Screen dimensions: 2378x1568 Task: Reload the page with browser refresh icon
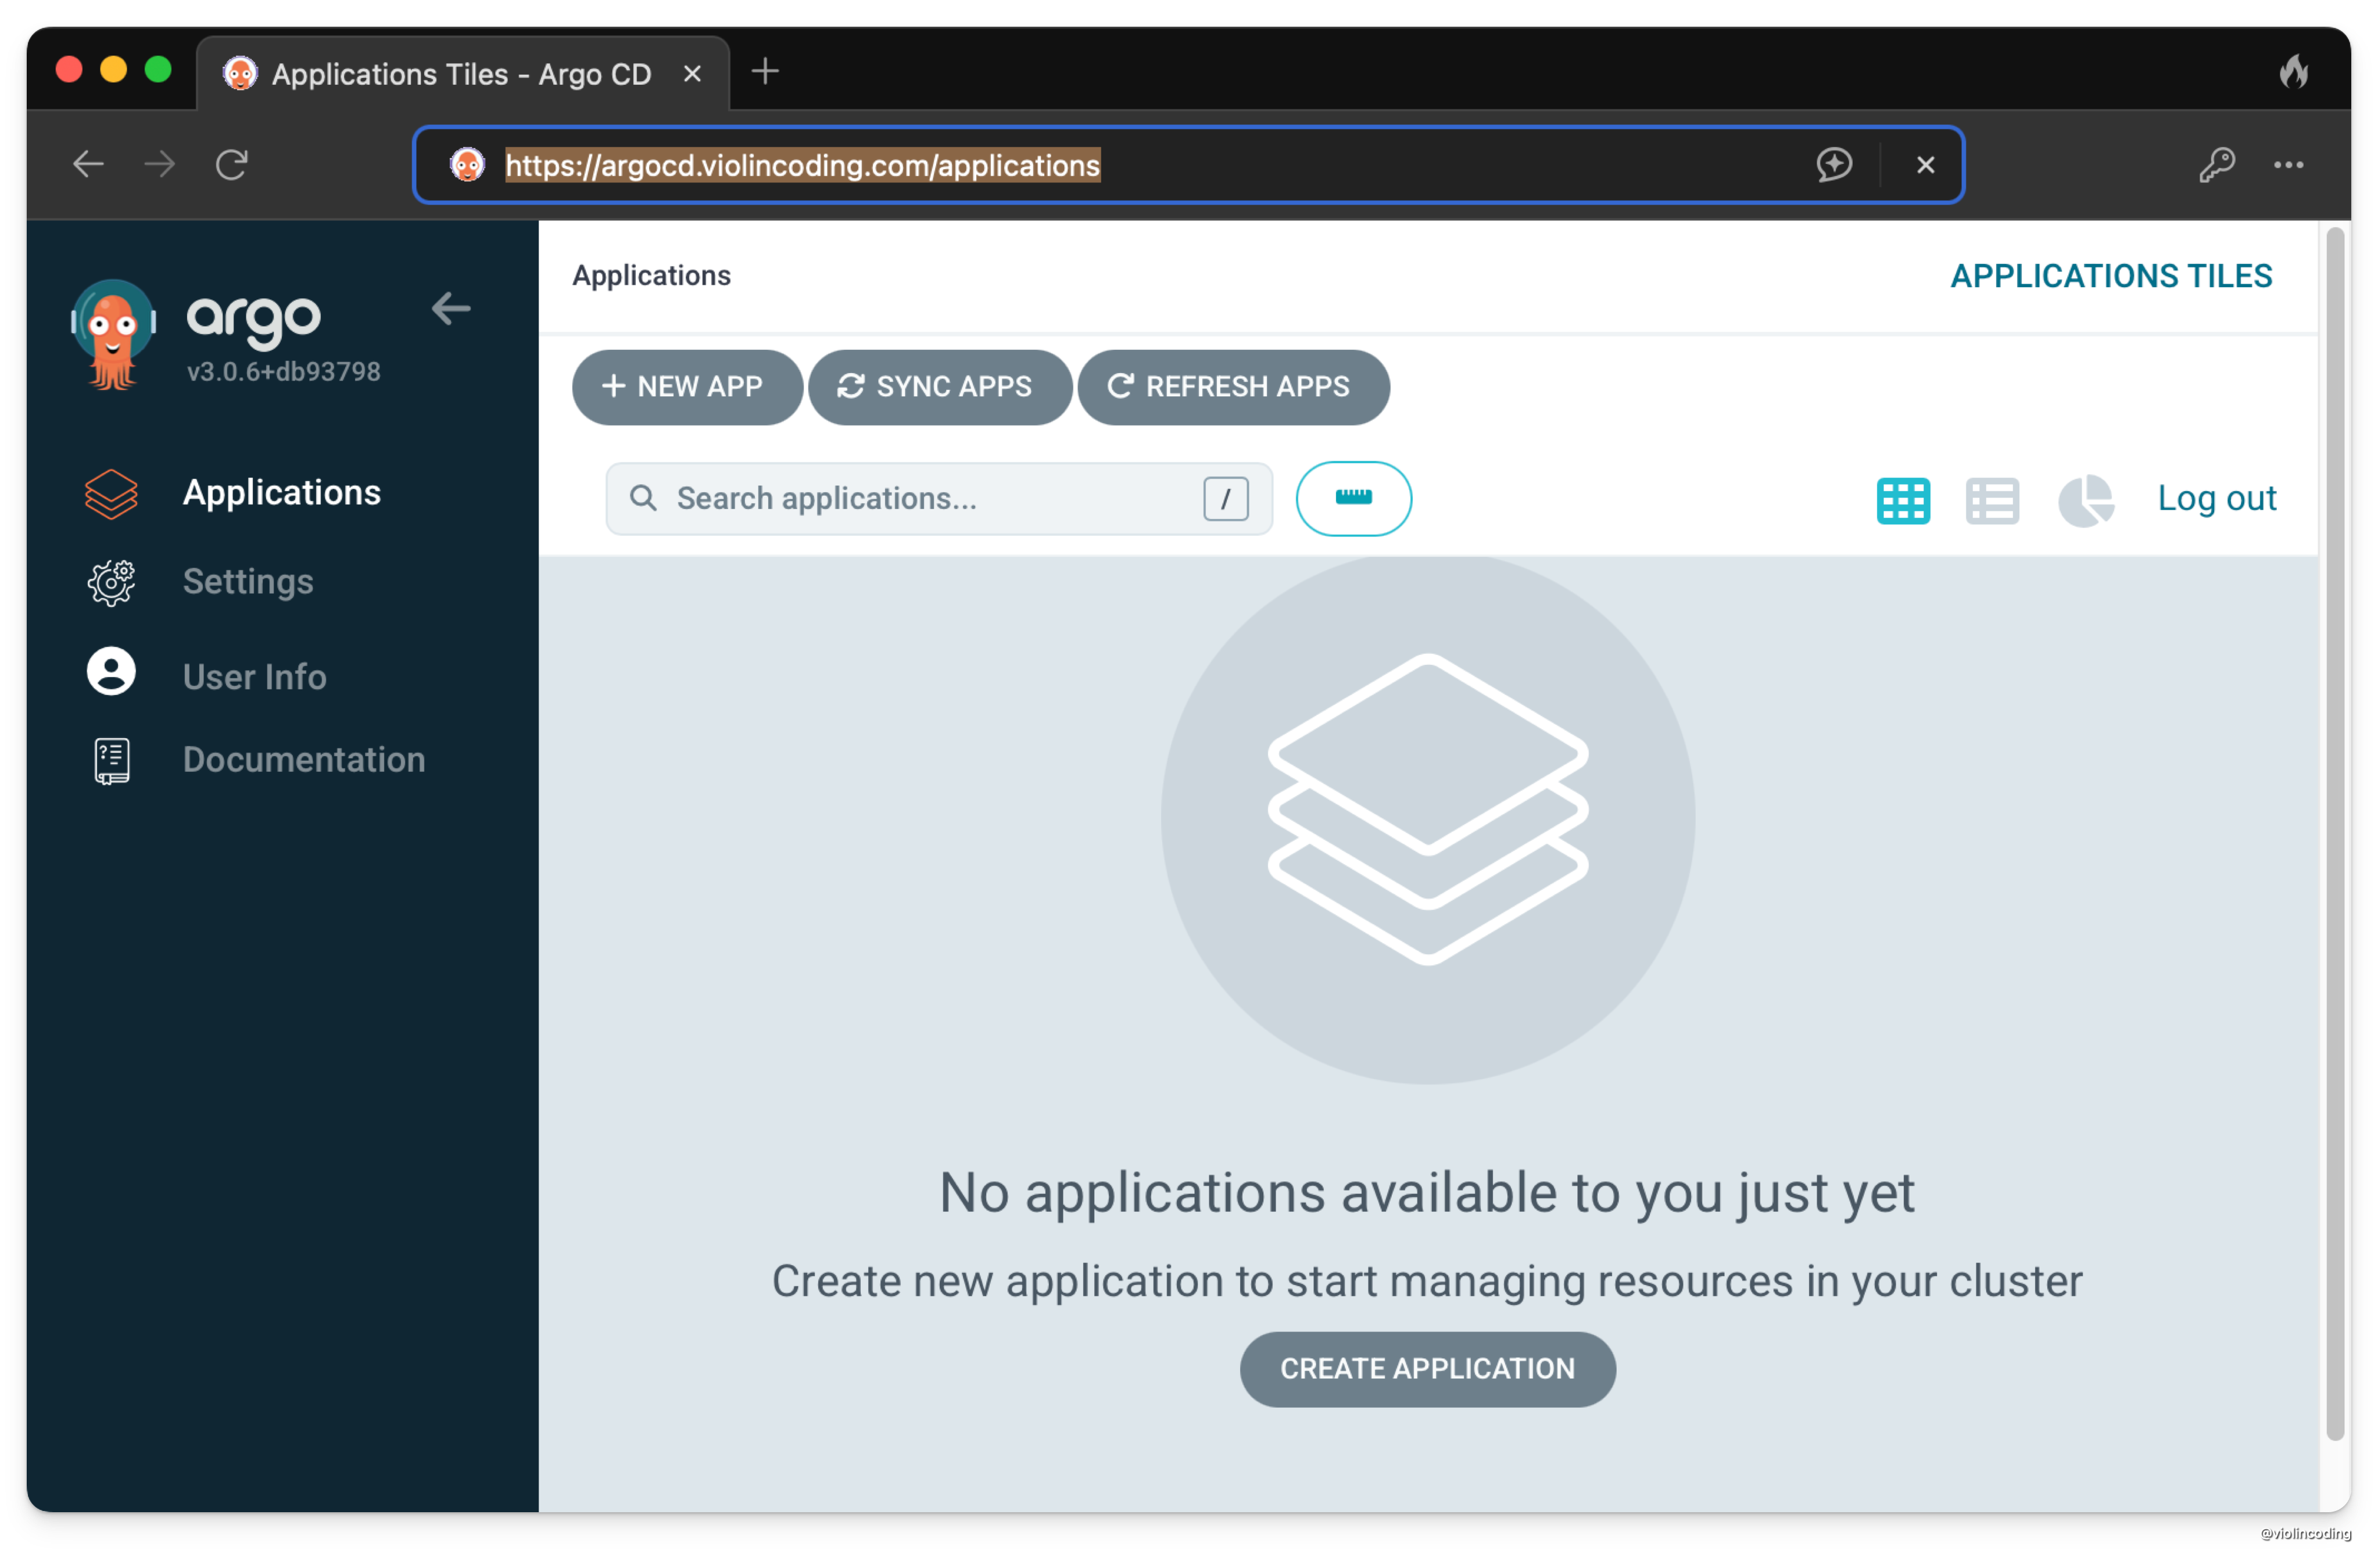[x=232, y=164]
